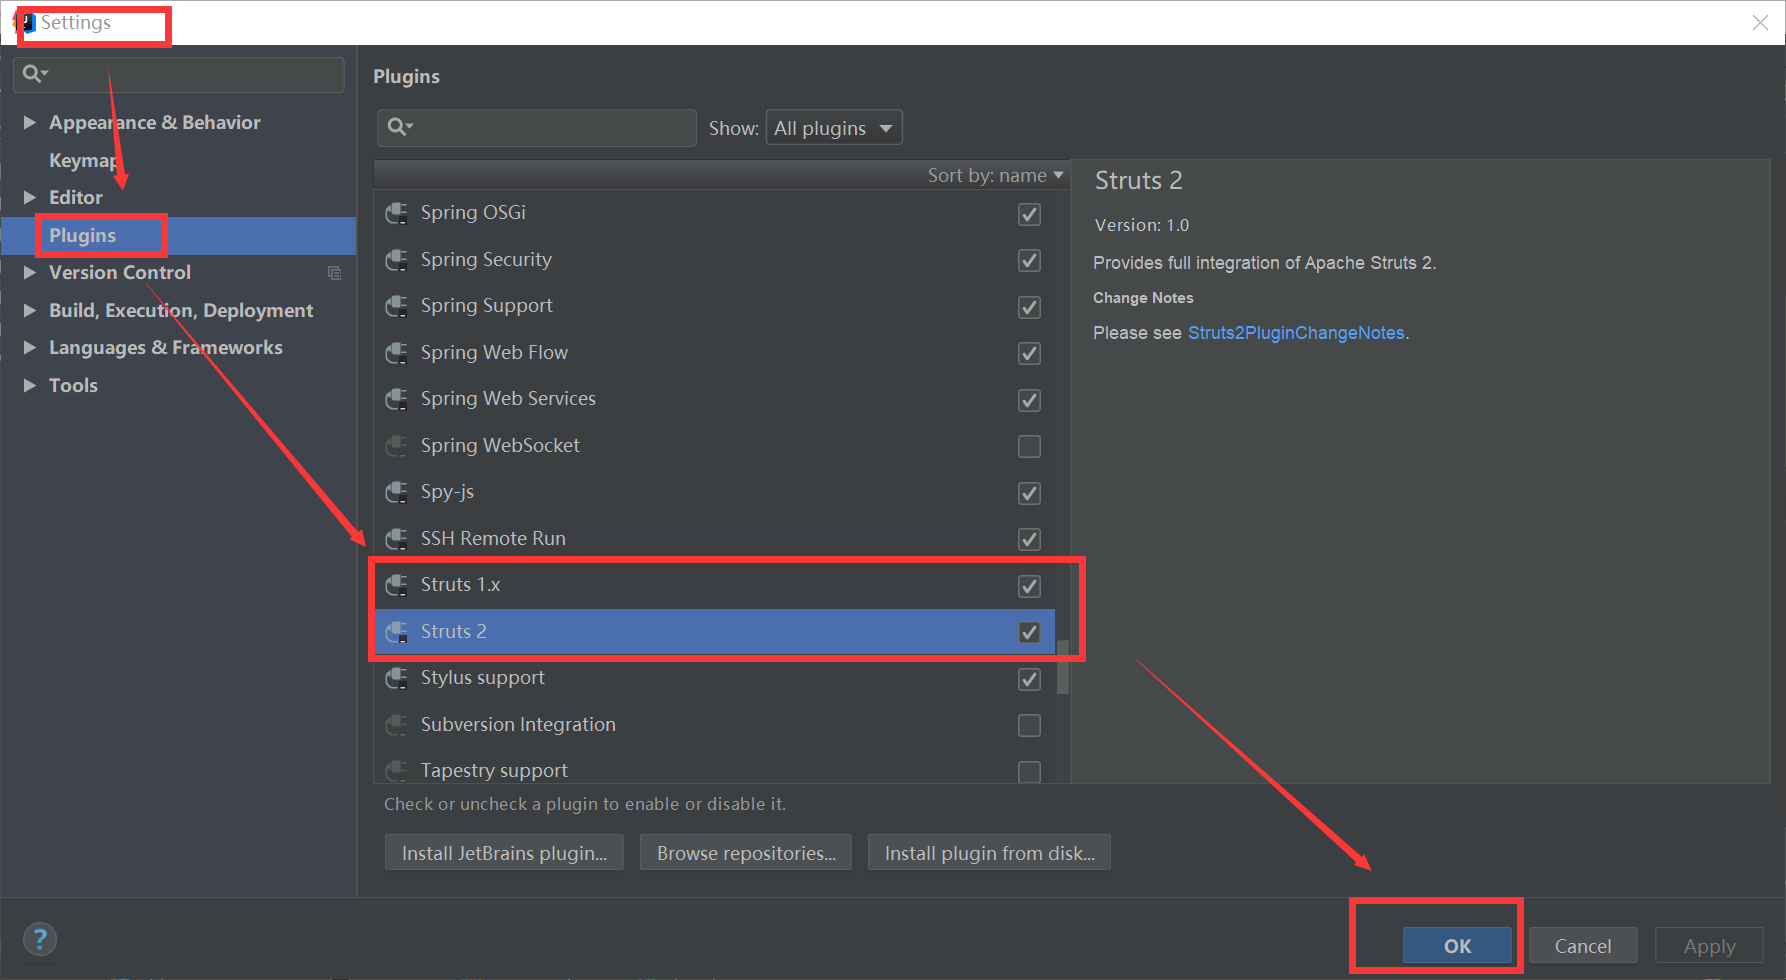Expand the Tools section arrow
The image size is (1786, 980).
[x=30, y=385]
